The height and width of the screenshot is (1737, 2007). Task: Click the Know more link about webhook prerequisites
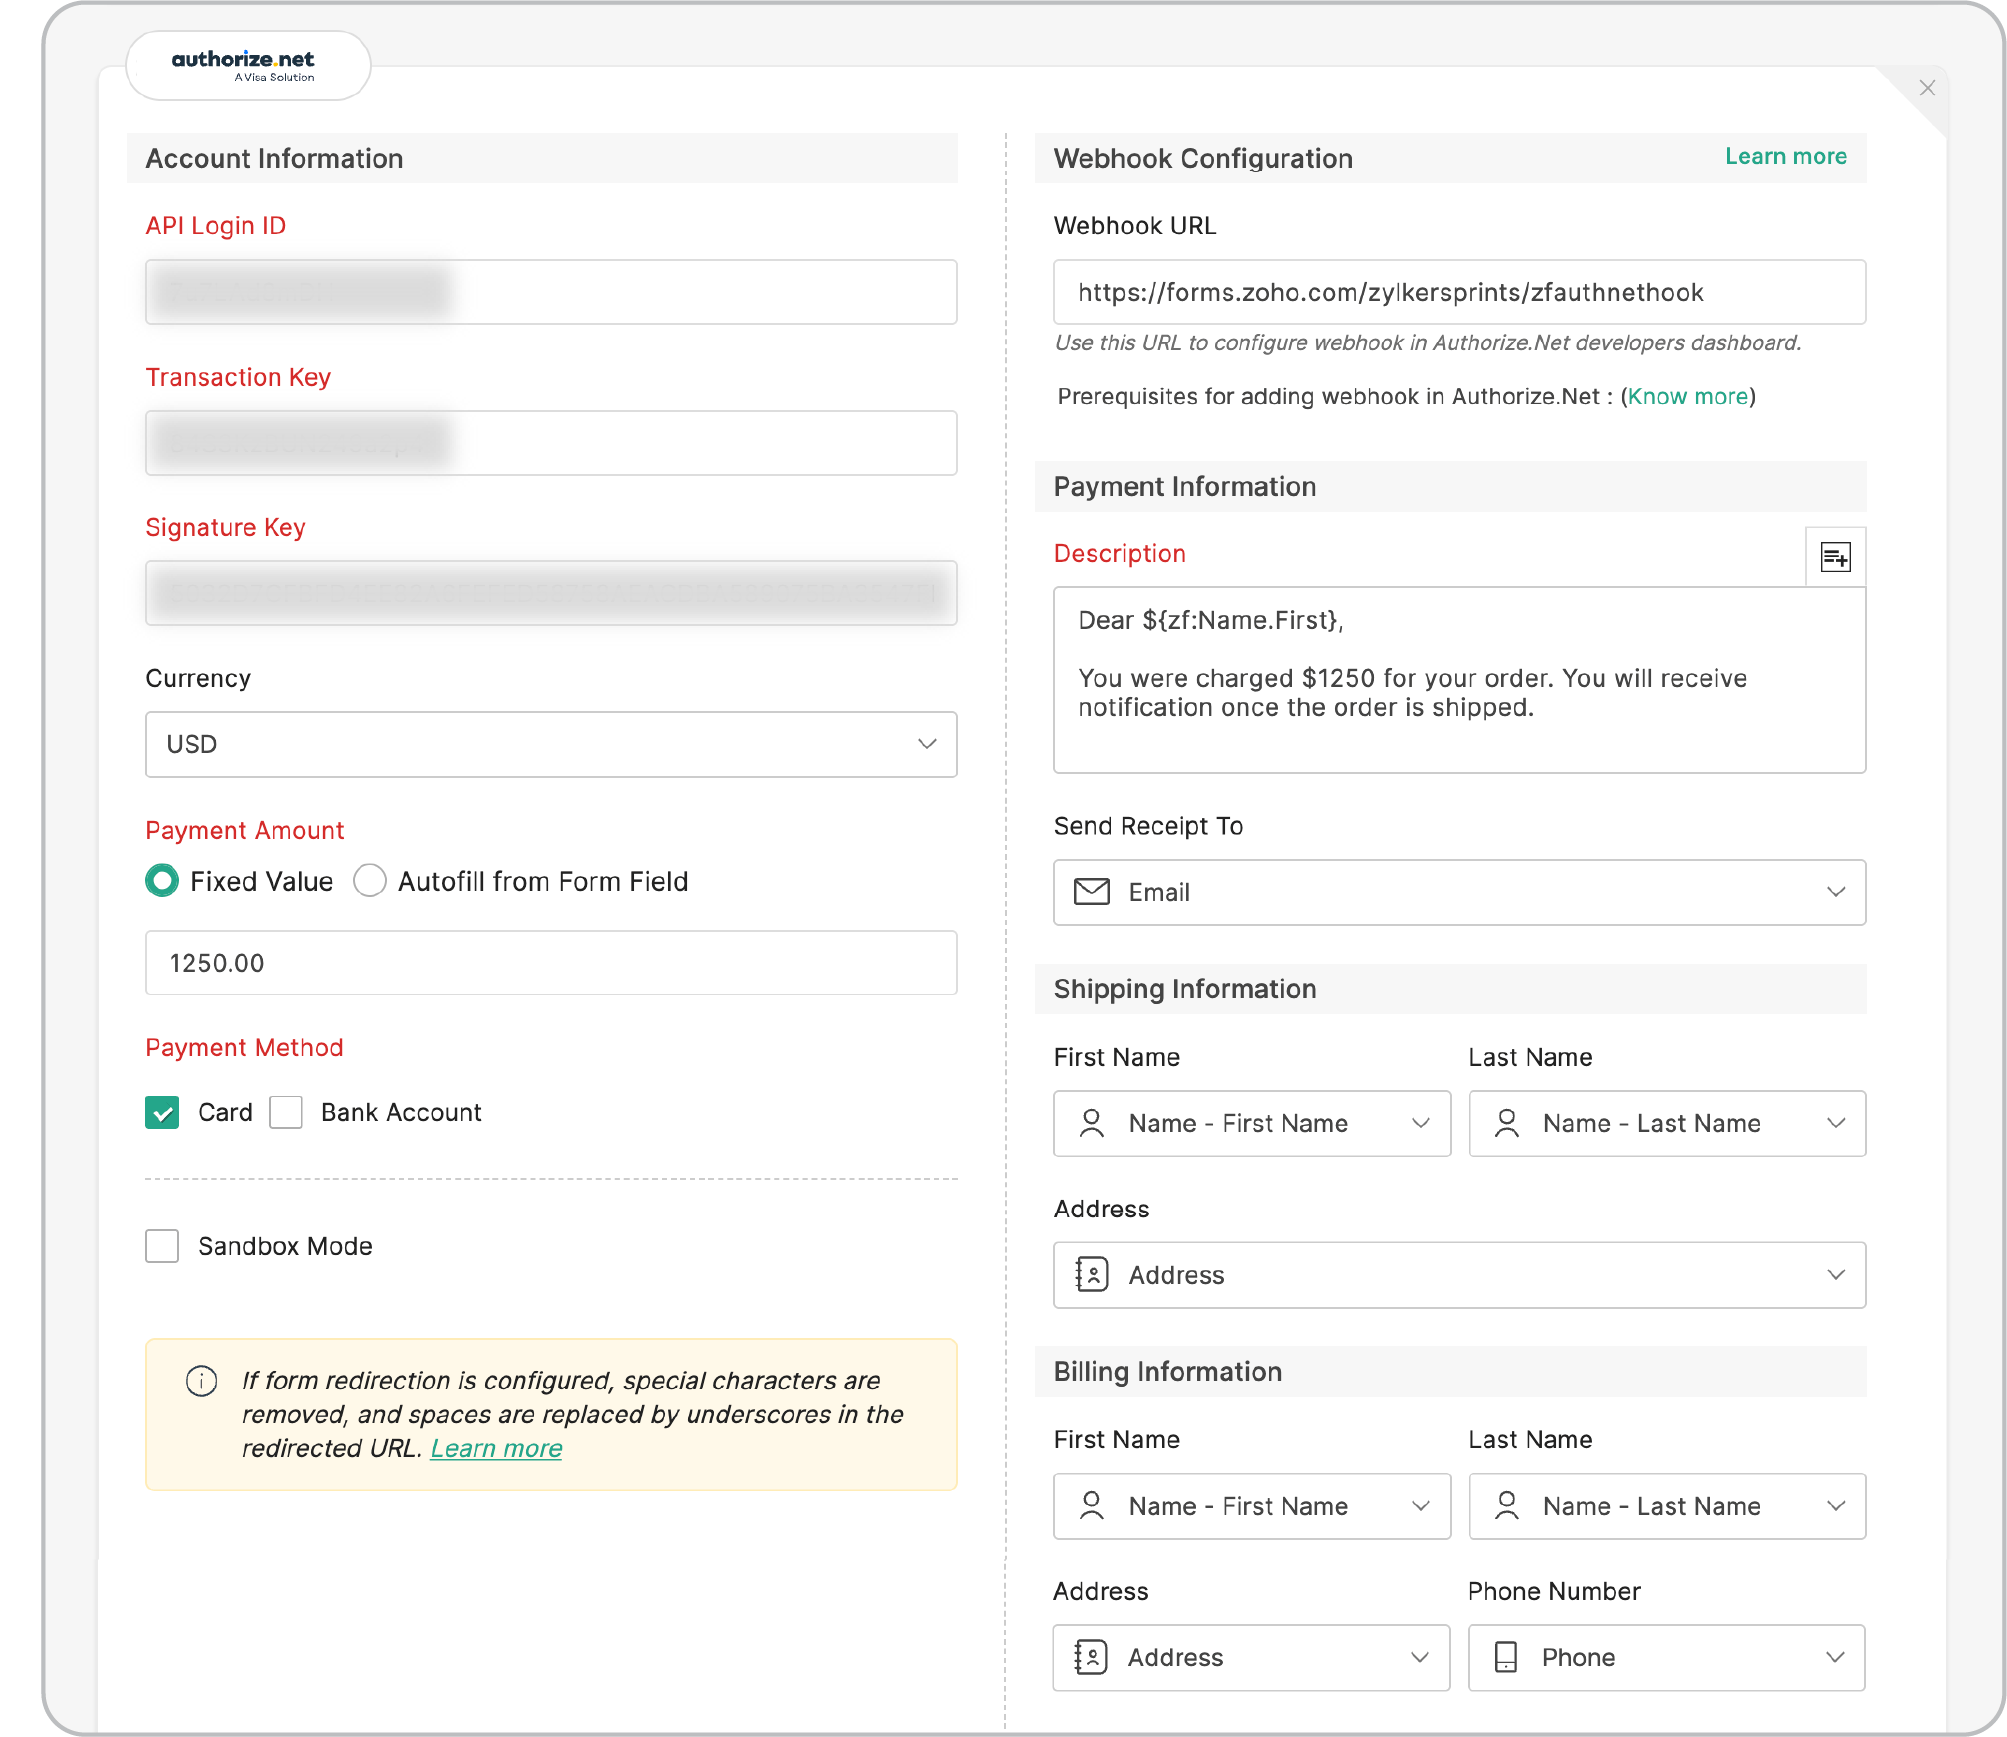1687,396
